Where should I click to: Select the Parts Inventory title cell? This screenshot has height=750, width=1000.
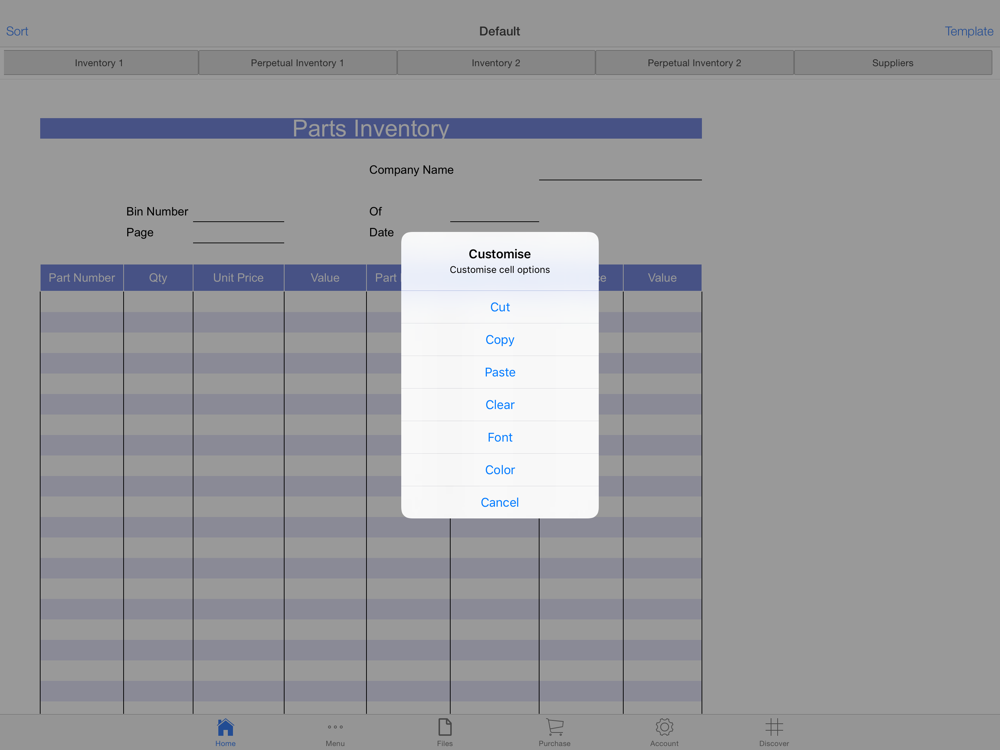[371, 128]
